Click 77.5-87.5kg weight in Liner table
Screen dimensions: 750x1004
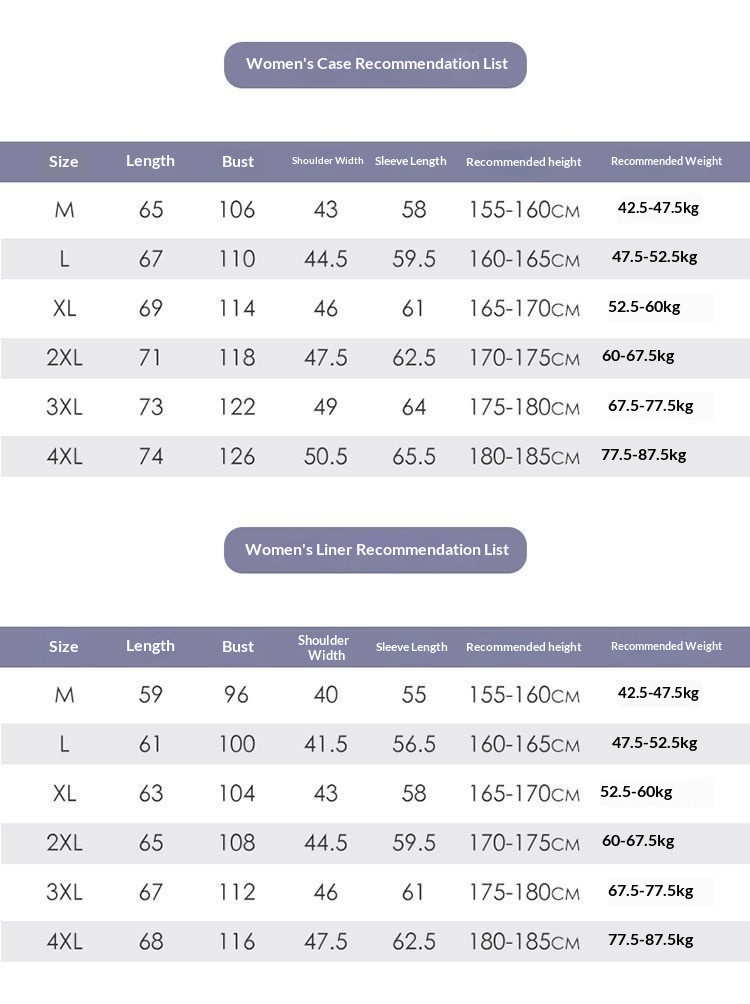650,940
